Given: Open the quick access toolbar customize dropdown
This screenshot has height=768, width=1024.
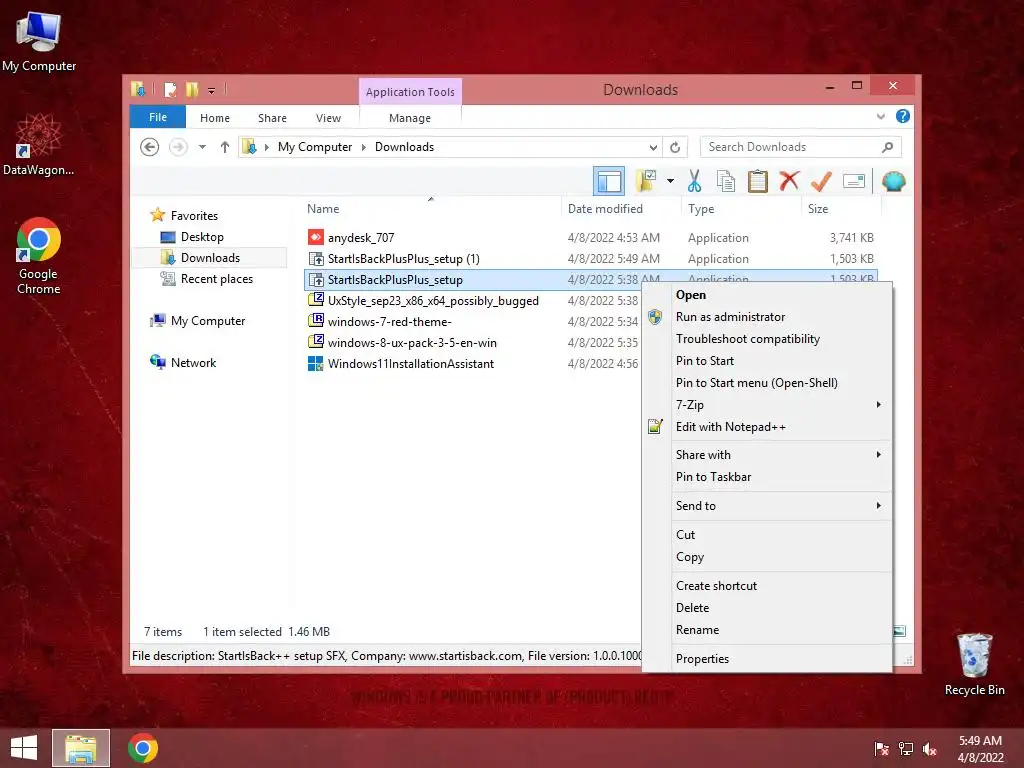Looking at the screenshot, I should [x=212, y=91].
